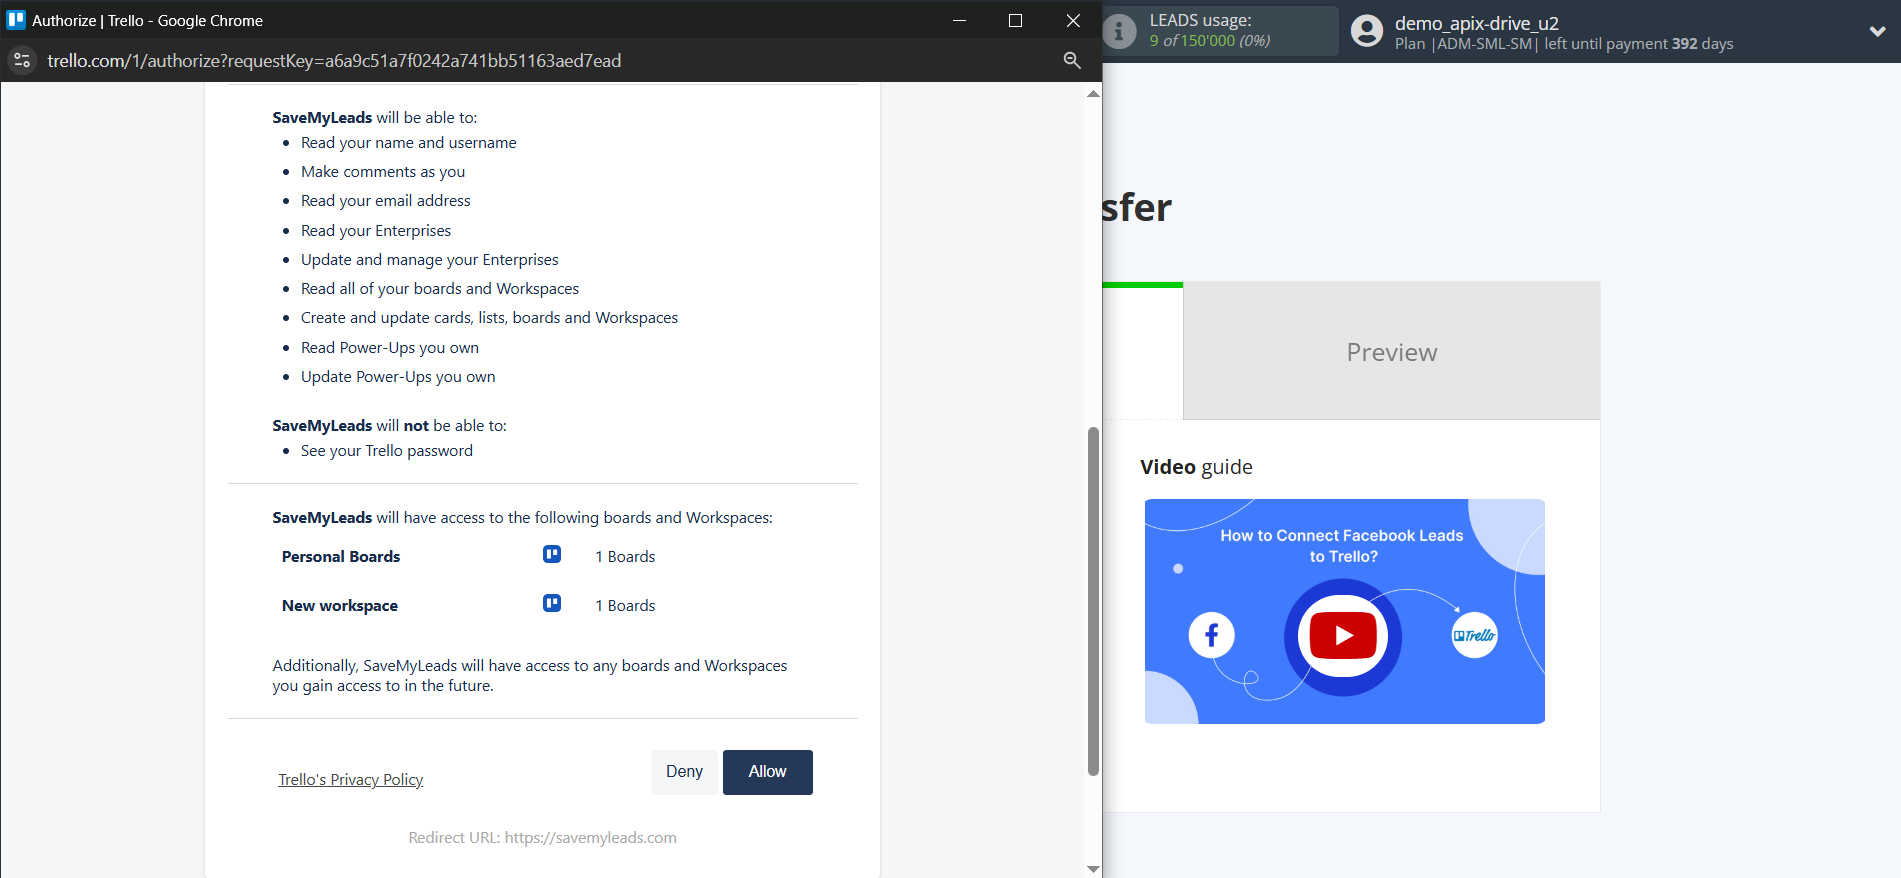
Task: Click the vertical scrollbar thumb
Action: tap(1093, 600)
